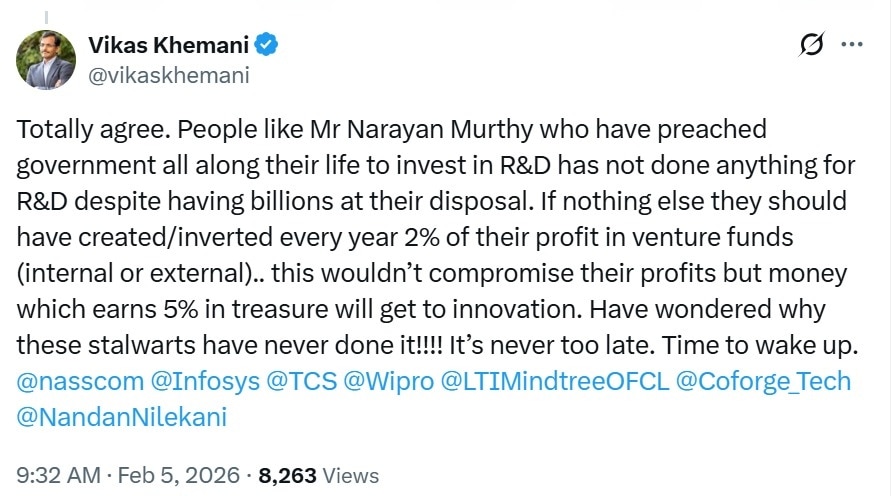Open the @Wipro profile mention

click(376, 381)
